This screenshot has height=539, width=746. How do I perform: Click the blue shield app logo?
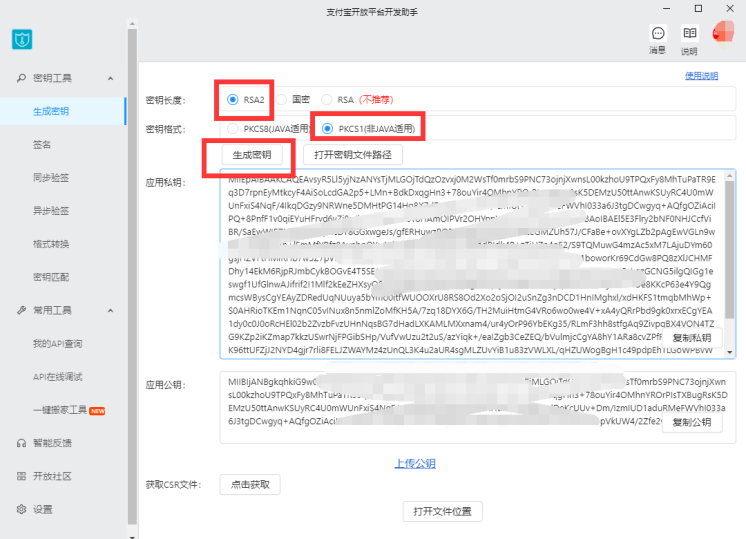click(x=22, y=39)
